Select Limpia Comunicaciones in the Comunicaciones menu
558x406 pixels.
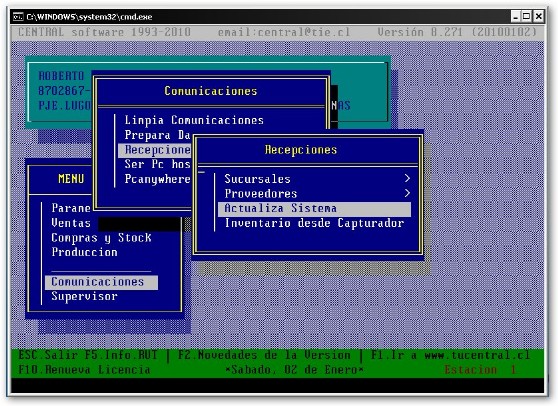coord(194,120)
